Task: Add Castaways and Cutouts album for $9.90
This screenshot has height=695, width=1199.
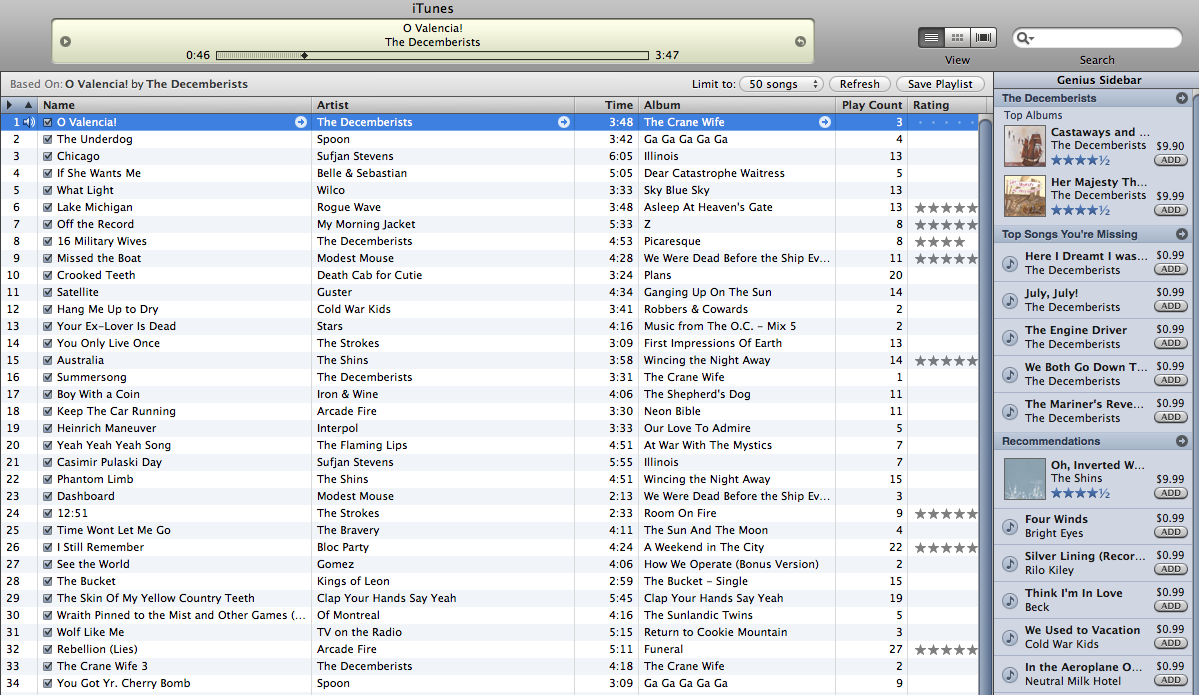Action: [1171, 161]
